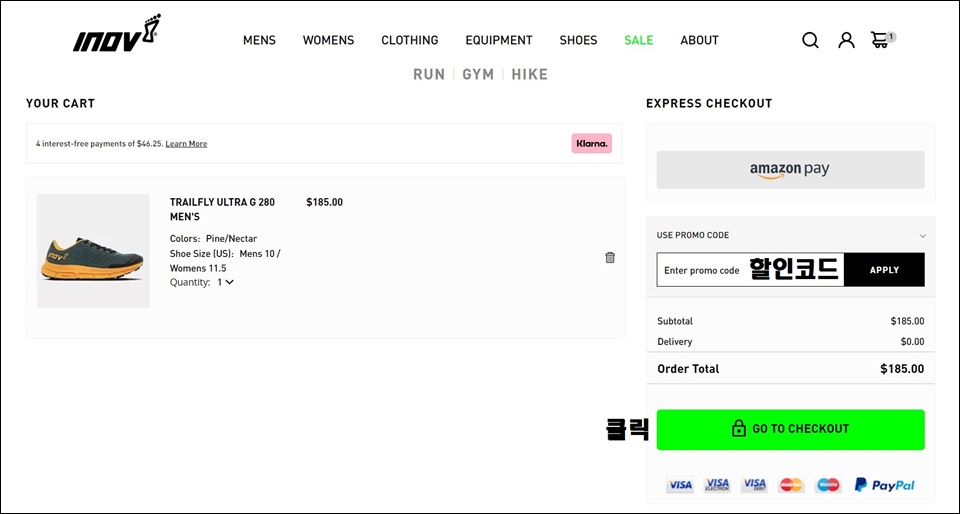Open the Quantity dropdown
This screenshot has width=960, height=514.
pos(225,282)
